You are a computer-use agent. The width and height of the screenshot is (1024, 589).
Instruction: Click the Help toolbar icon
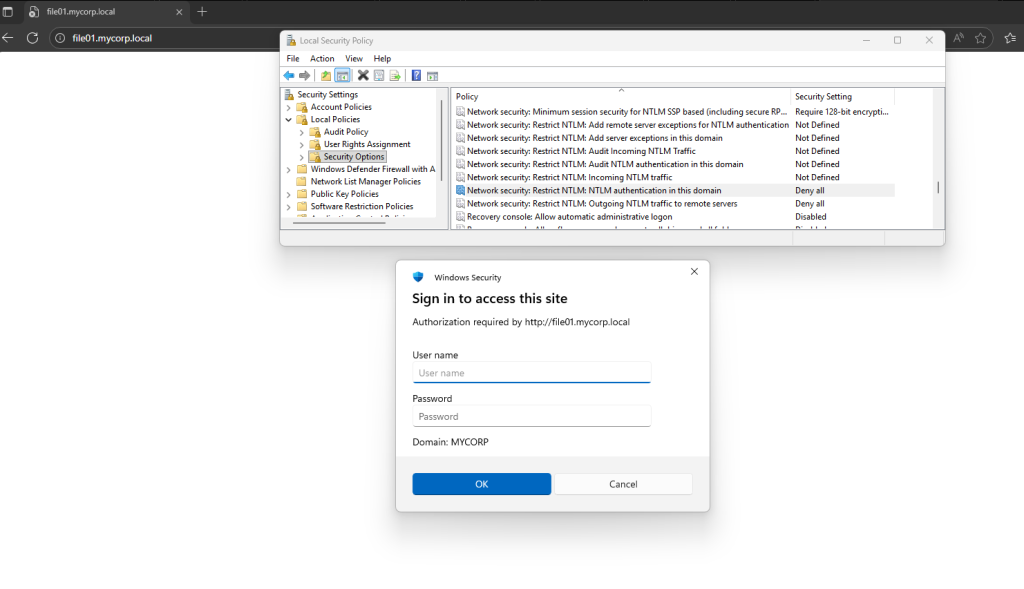[416, 75]
